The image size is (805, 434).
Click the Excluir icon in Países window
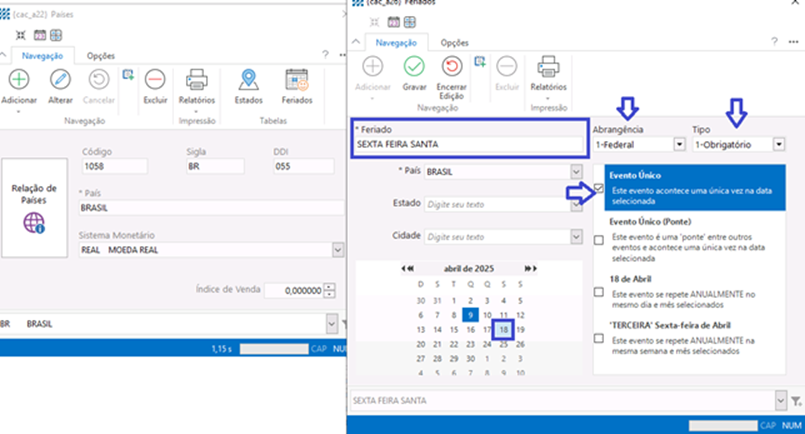click(154, 80)
